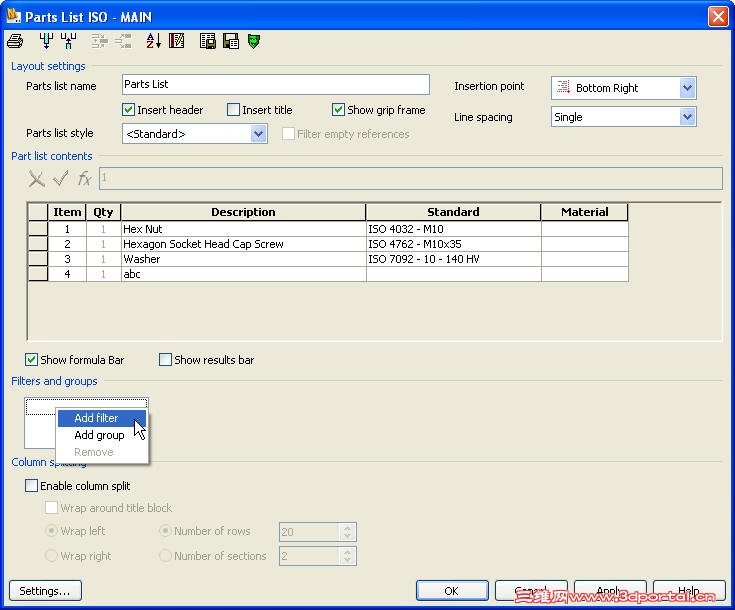735x610 pixels.
Task: Click the ISO 4762 - M10x35 cell
Action: 453,244
